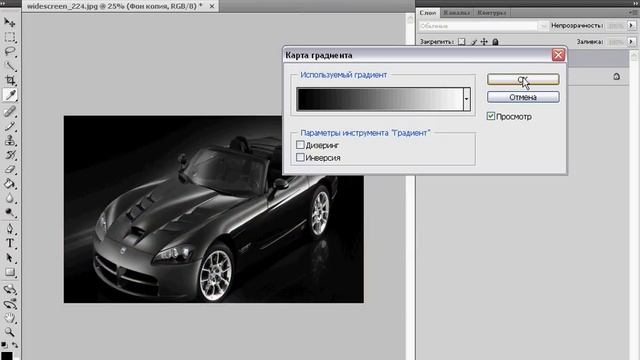This screenshot has width=640, height=360.
Task: Swap foreground and background colors
Action: click(x=15, y=345)
